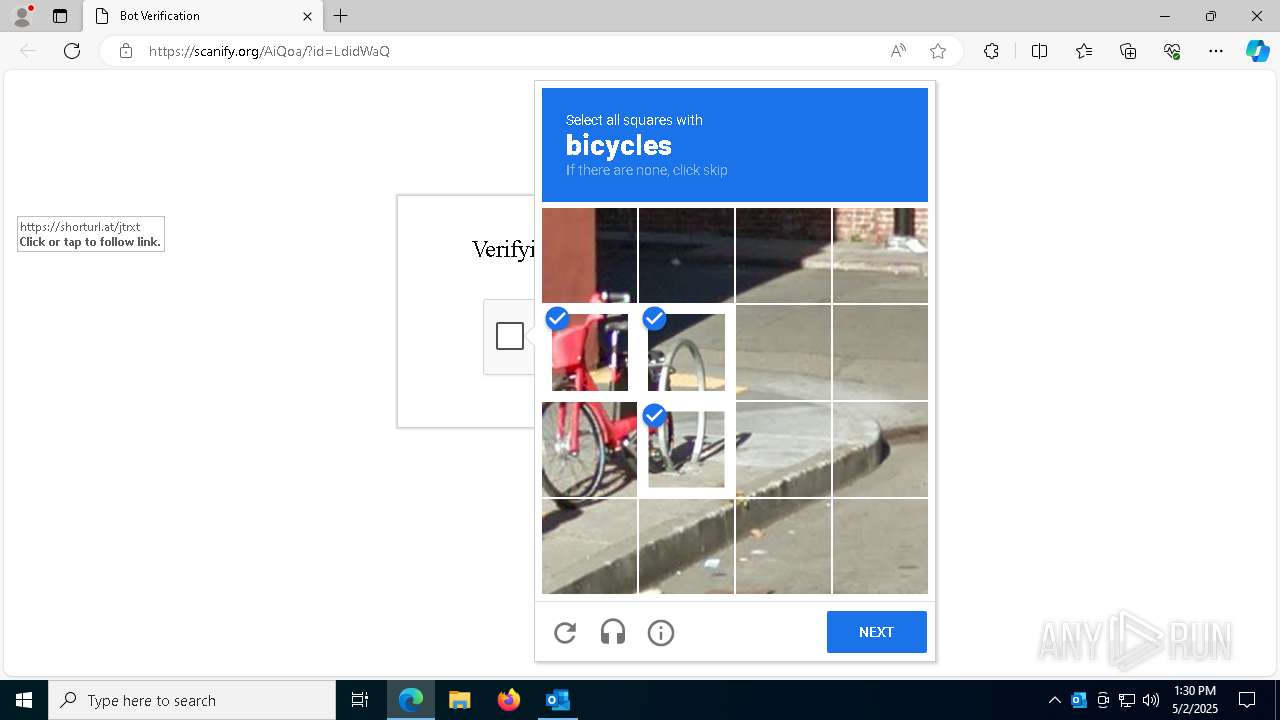Open the browser Extensions menu
This screenshot has height=720, width=1280.
tap(991, 51)
